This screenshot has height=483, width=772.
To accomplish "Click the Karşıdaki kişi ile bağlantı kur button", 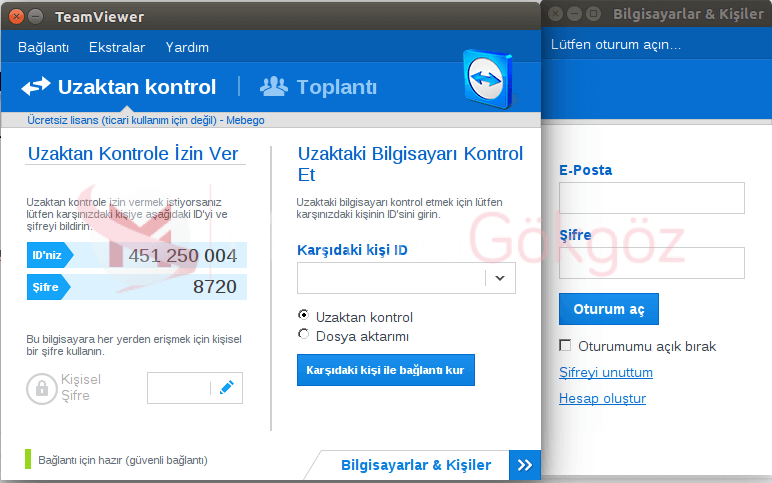I will [x=386, y=370].
